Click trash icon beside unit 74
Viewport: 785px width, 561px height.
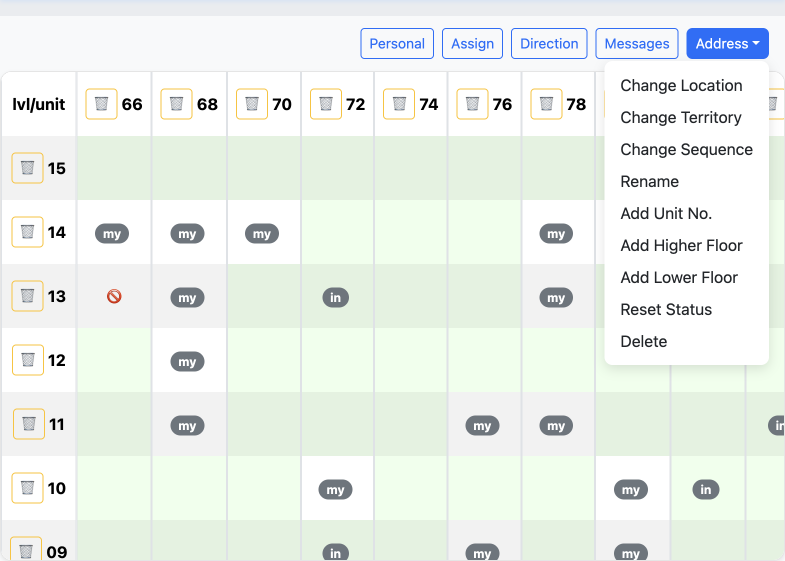point(399,104)
